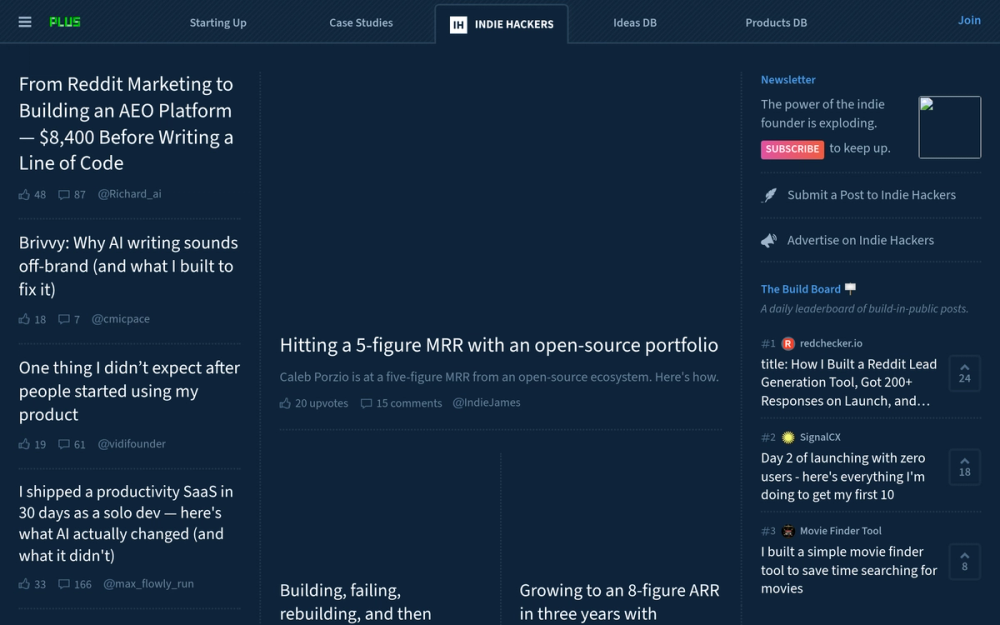Select the Indie Hackers tab
The height and width of the screenshot is (625, 1000).
pyautogui.click(x=501, y=24)
